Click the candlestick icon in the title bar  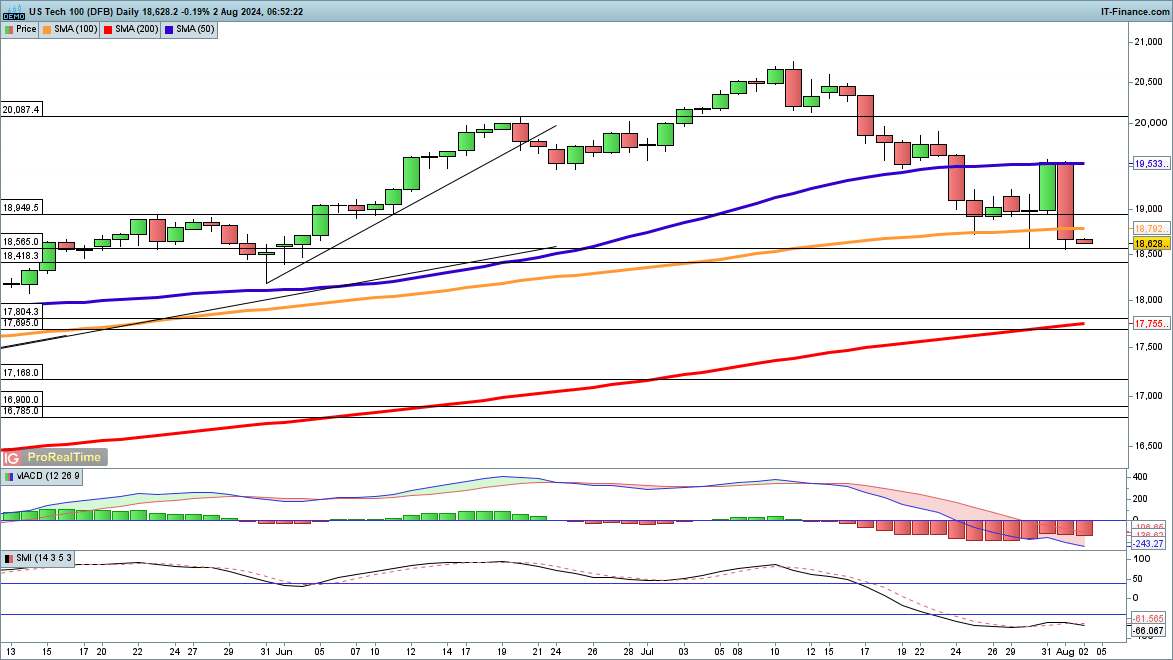[16, 9]
